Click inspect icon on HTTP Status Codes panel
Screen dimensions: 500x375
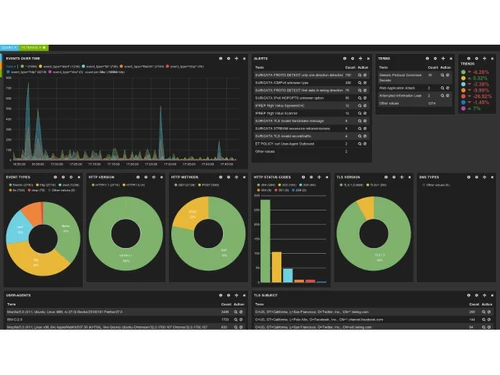tap(303, 177)
